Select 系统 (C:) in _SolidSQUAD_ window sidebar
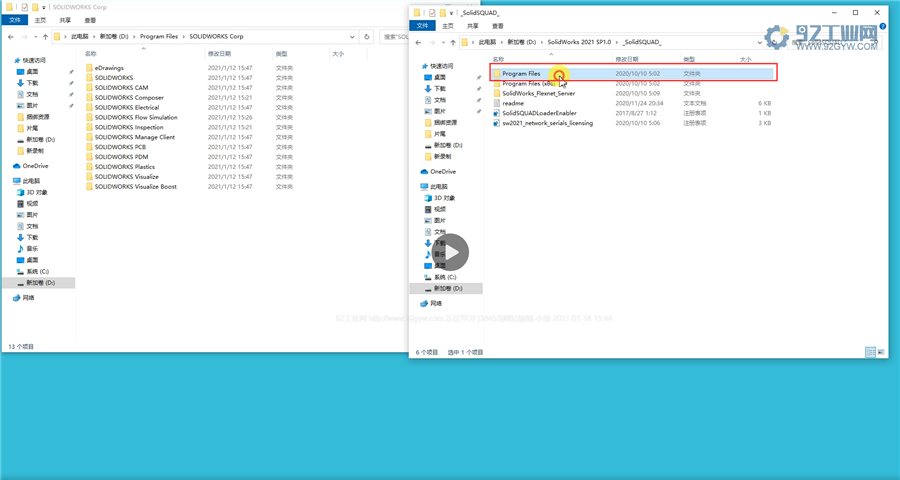Image resolution: width=900 pixels, height=480 pixels. tap(441, 277)
